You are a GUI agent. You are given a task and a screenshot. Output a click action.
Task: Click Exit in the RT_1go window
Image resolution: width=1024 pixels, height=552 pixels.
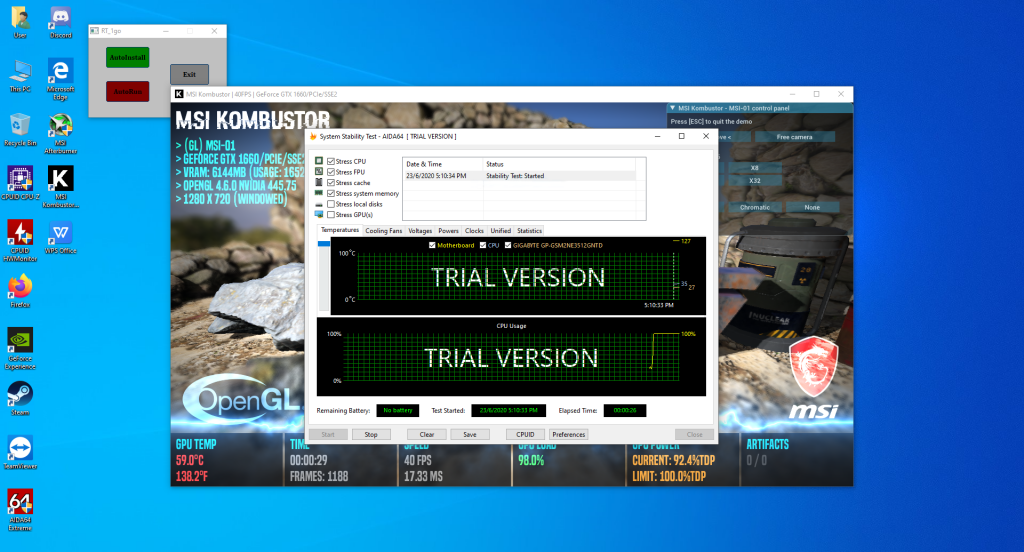pos(189,74)
